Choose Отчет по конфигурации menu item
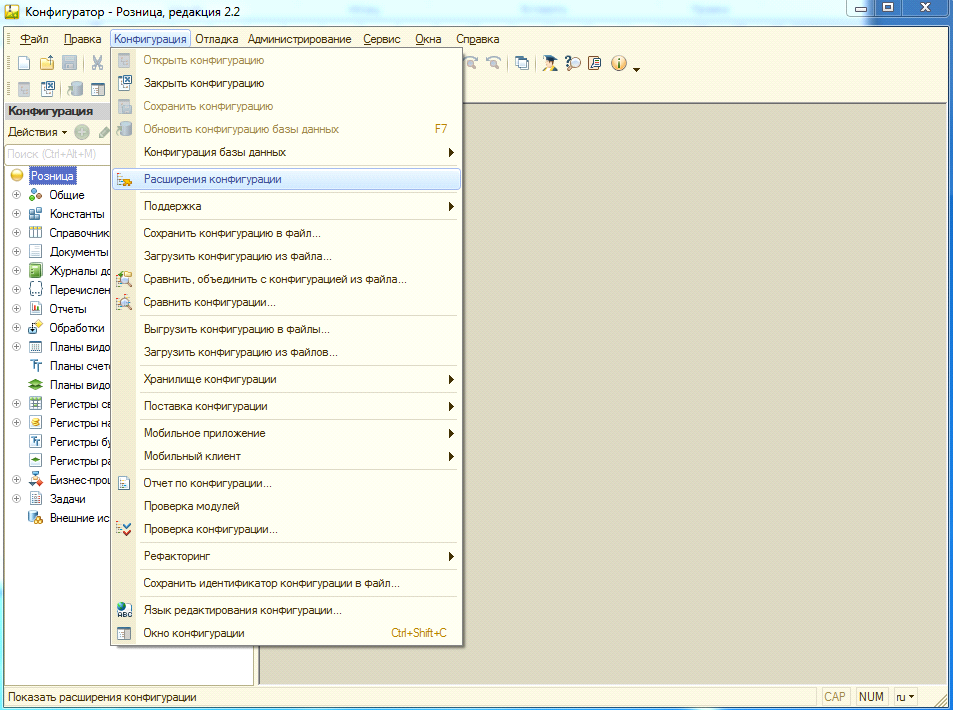Viewport: 953px width, 710px height. pyautogui.click(x=286, y=483)
